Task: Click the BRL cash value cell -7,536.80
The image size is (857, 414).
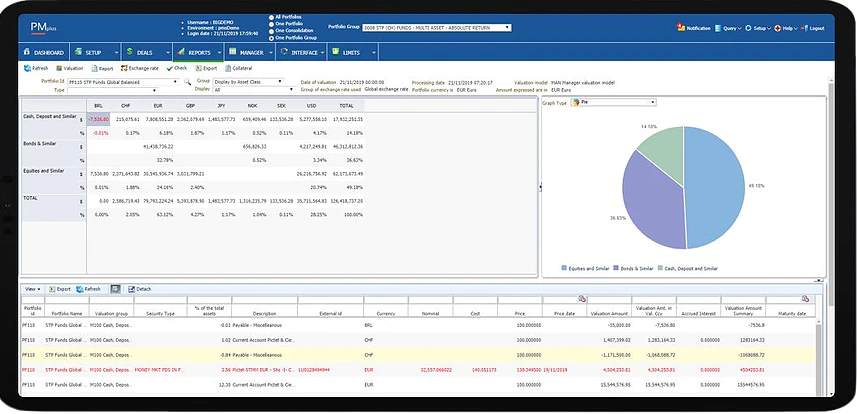Action: (98, 119)
